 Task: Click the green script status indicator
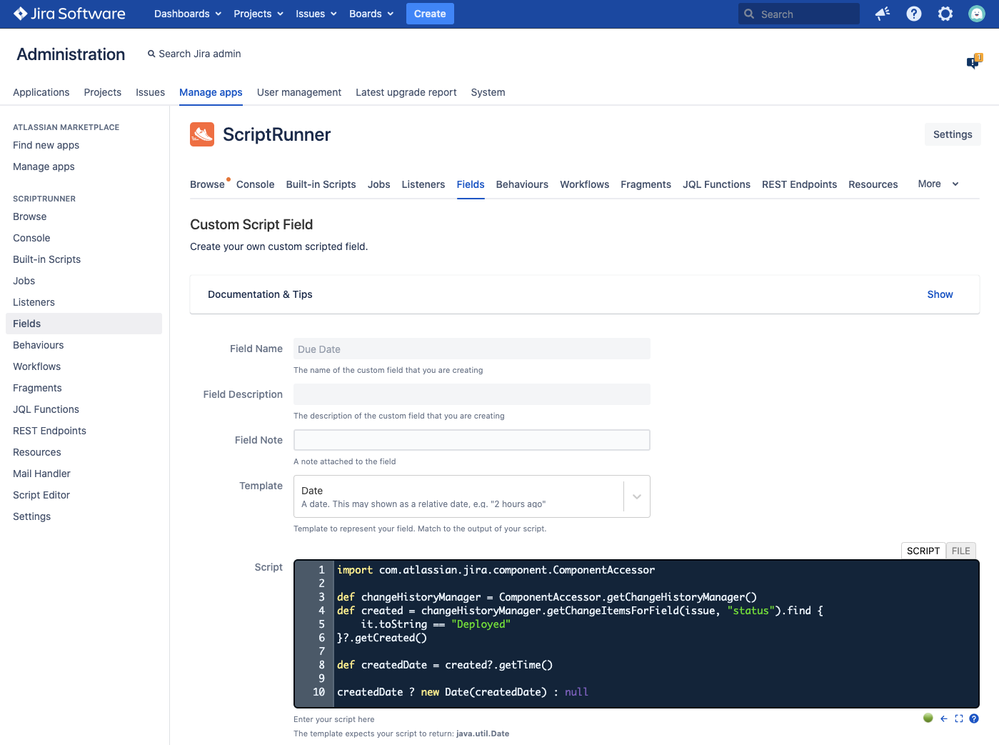(928, 718)
